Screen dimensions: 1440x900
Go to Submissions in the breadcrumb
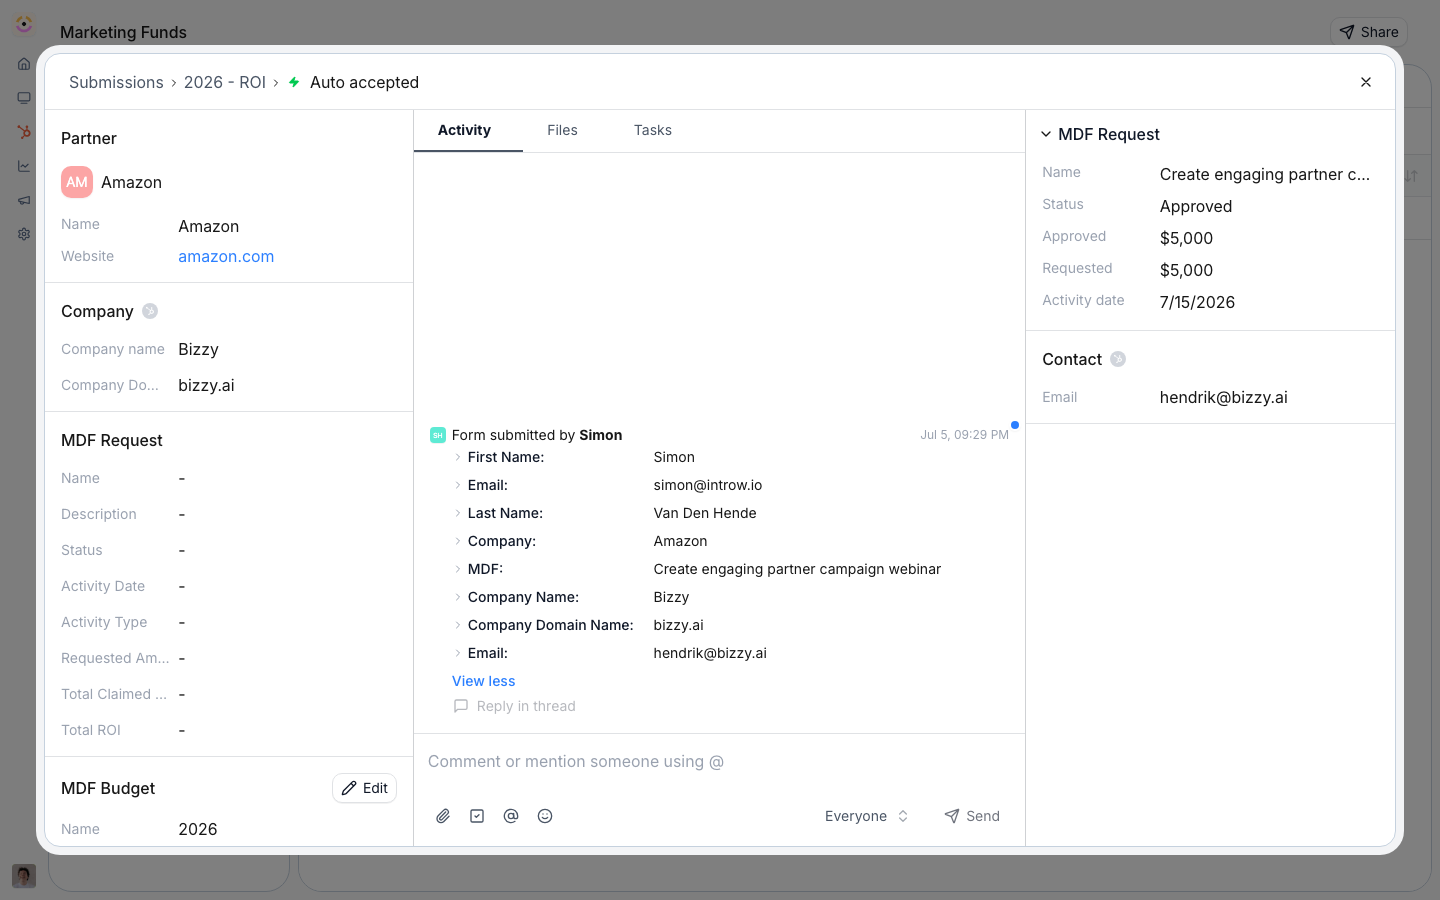116,82
